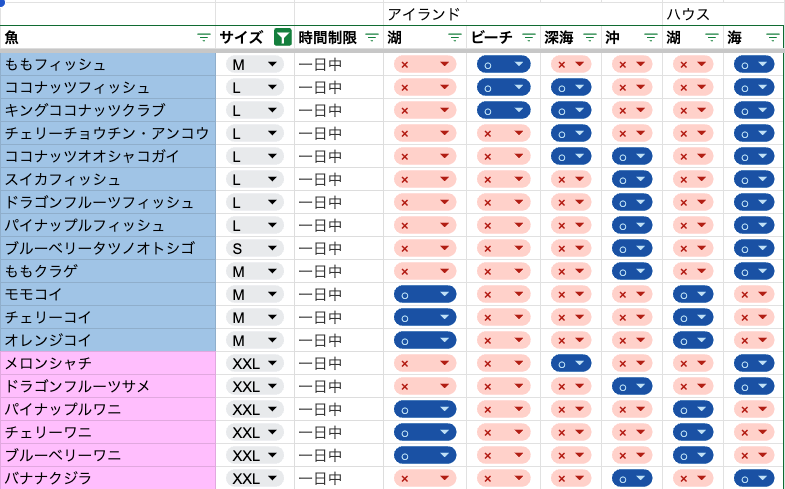The height and width of the screenshot is (489, 785).
Task: Open ももフィッシュ ビーチ ○ dropdown chip
Action: pos(503,65)
